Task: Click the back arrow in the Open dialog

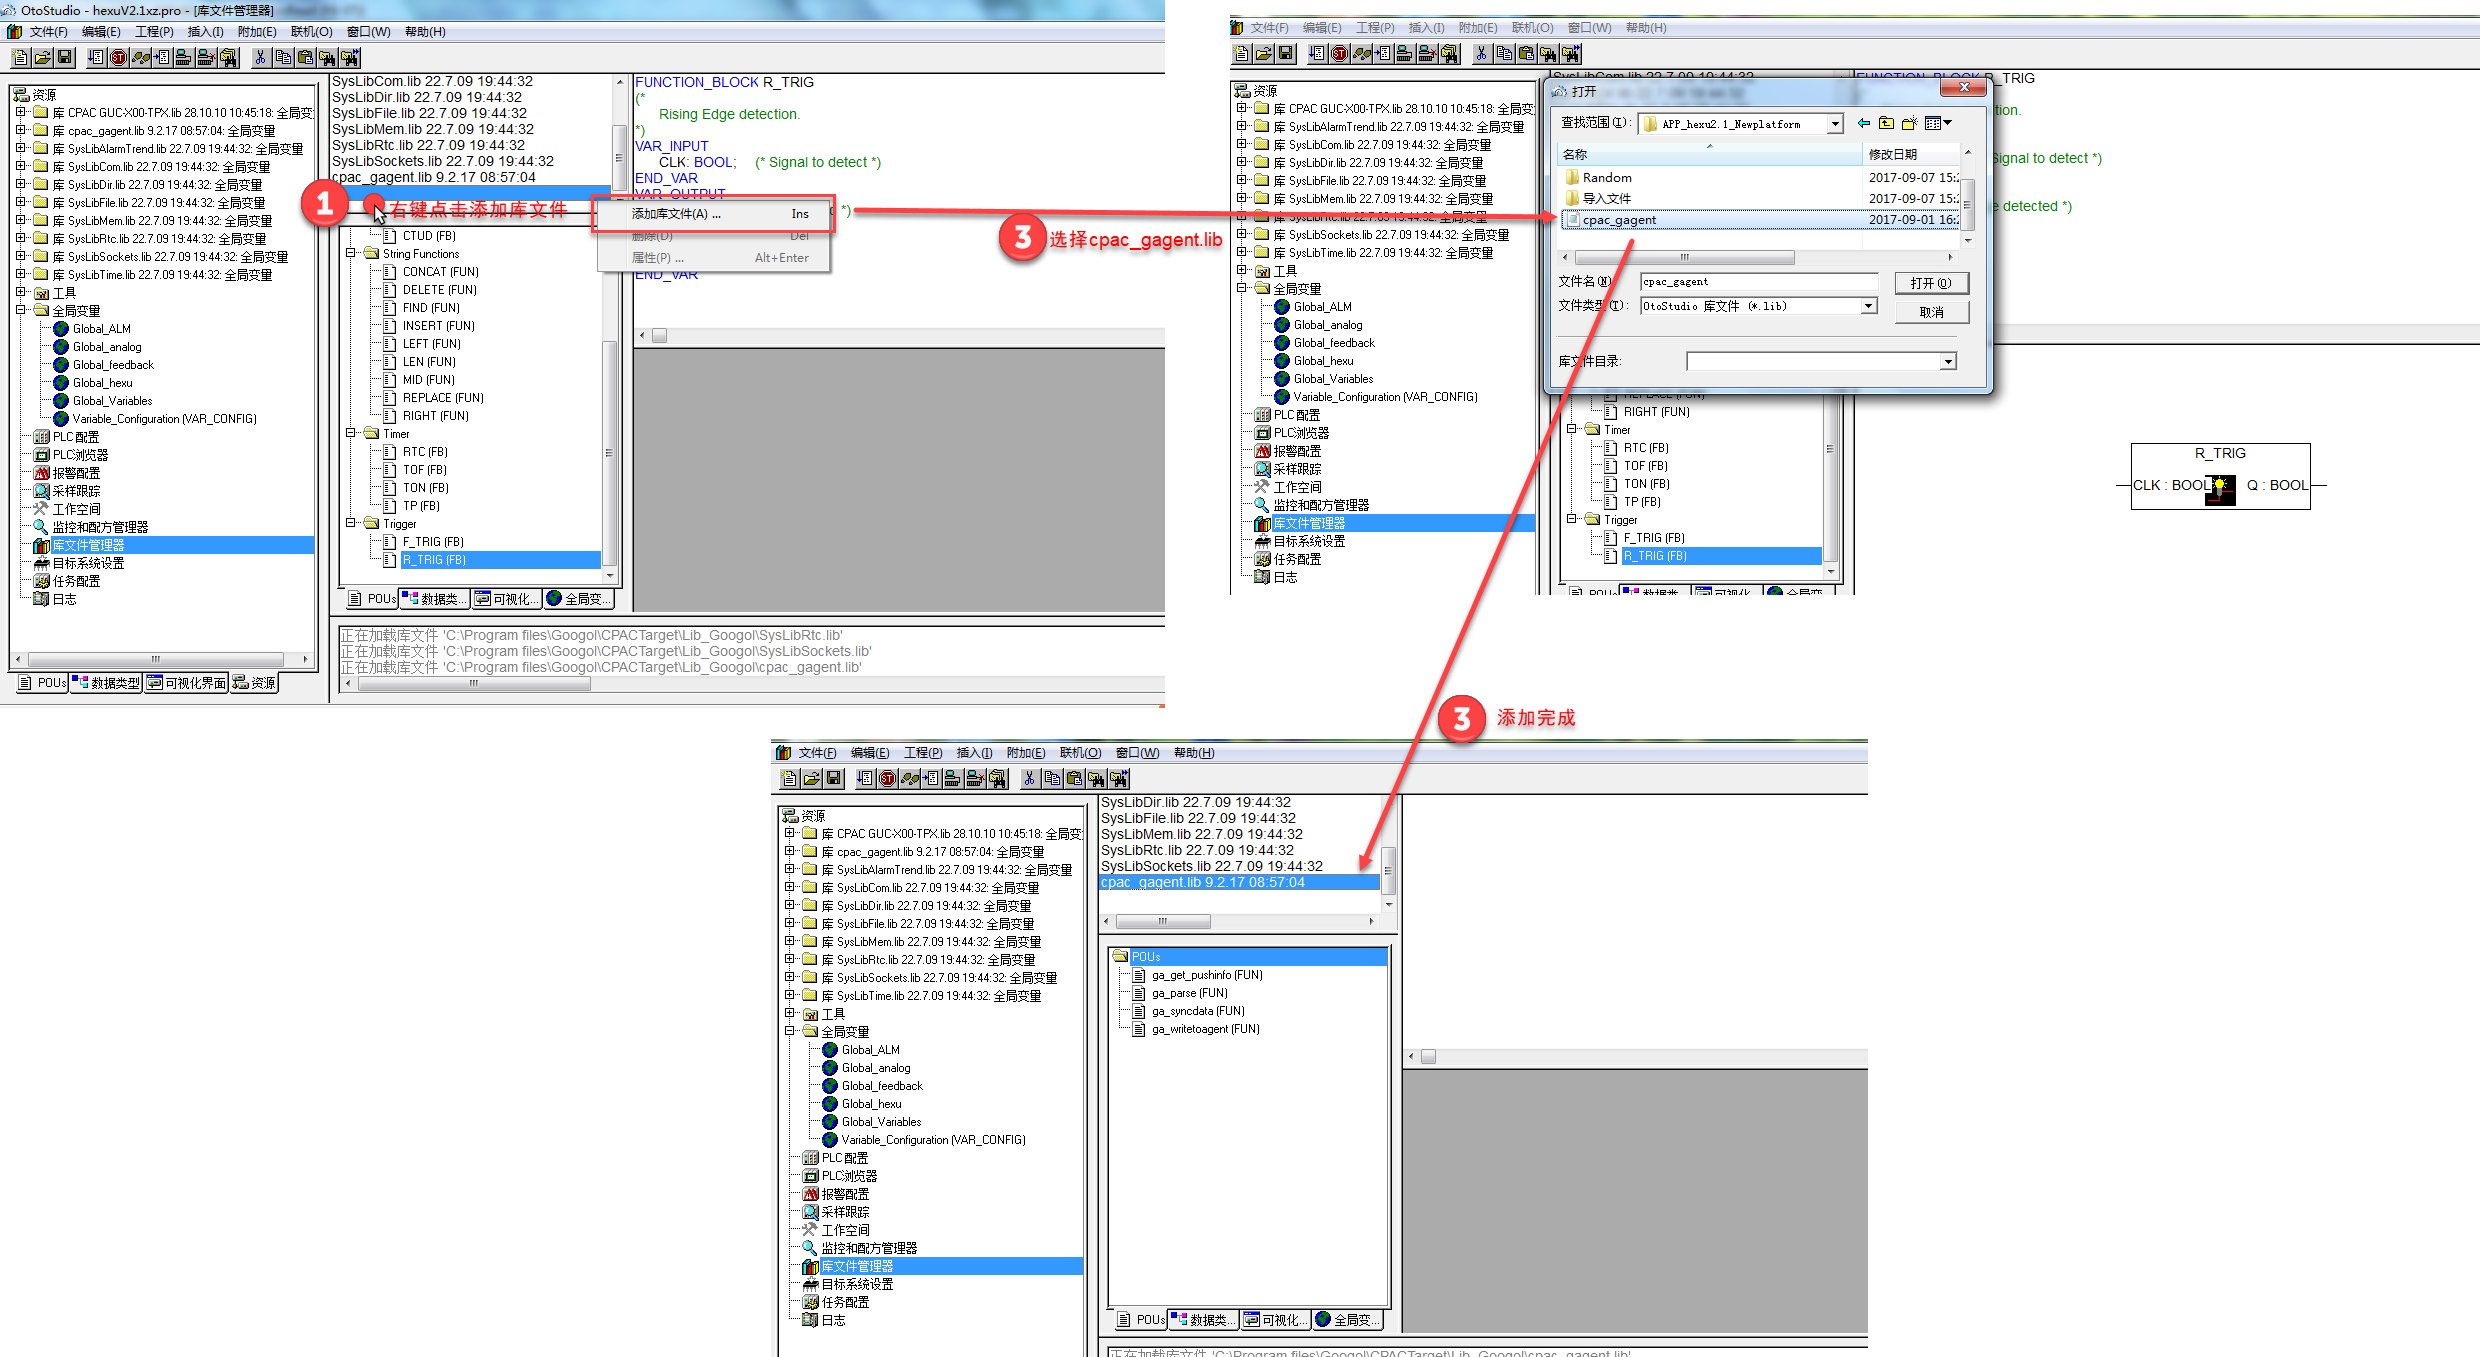Action: [1863, 124]
